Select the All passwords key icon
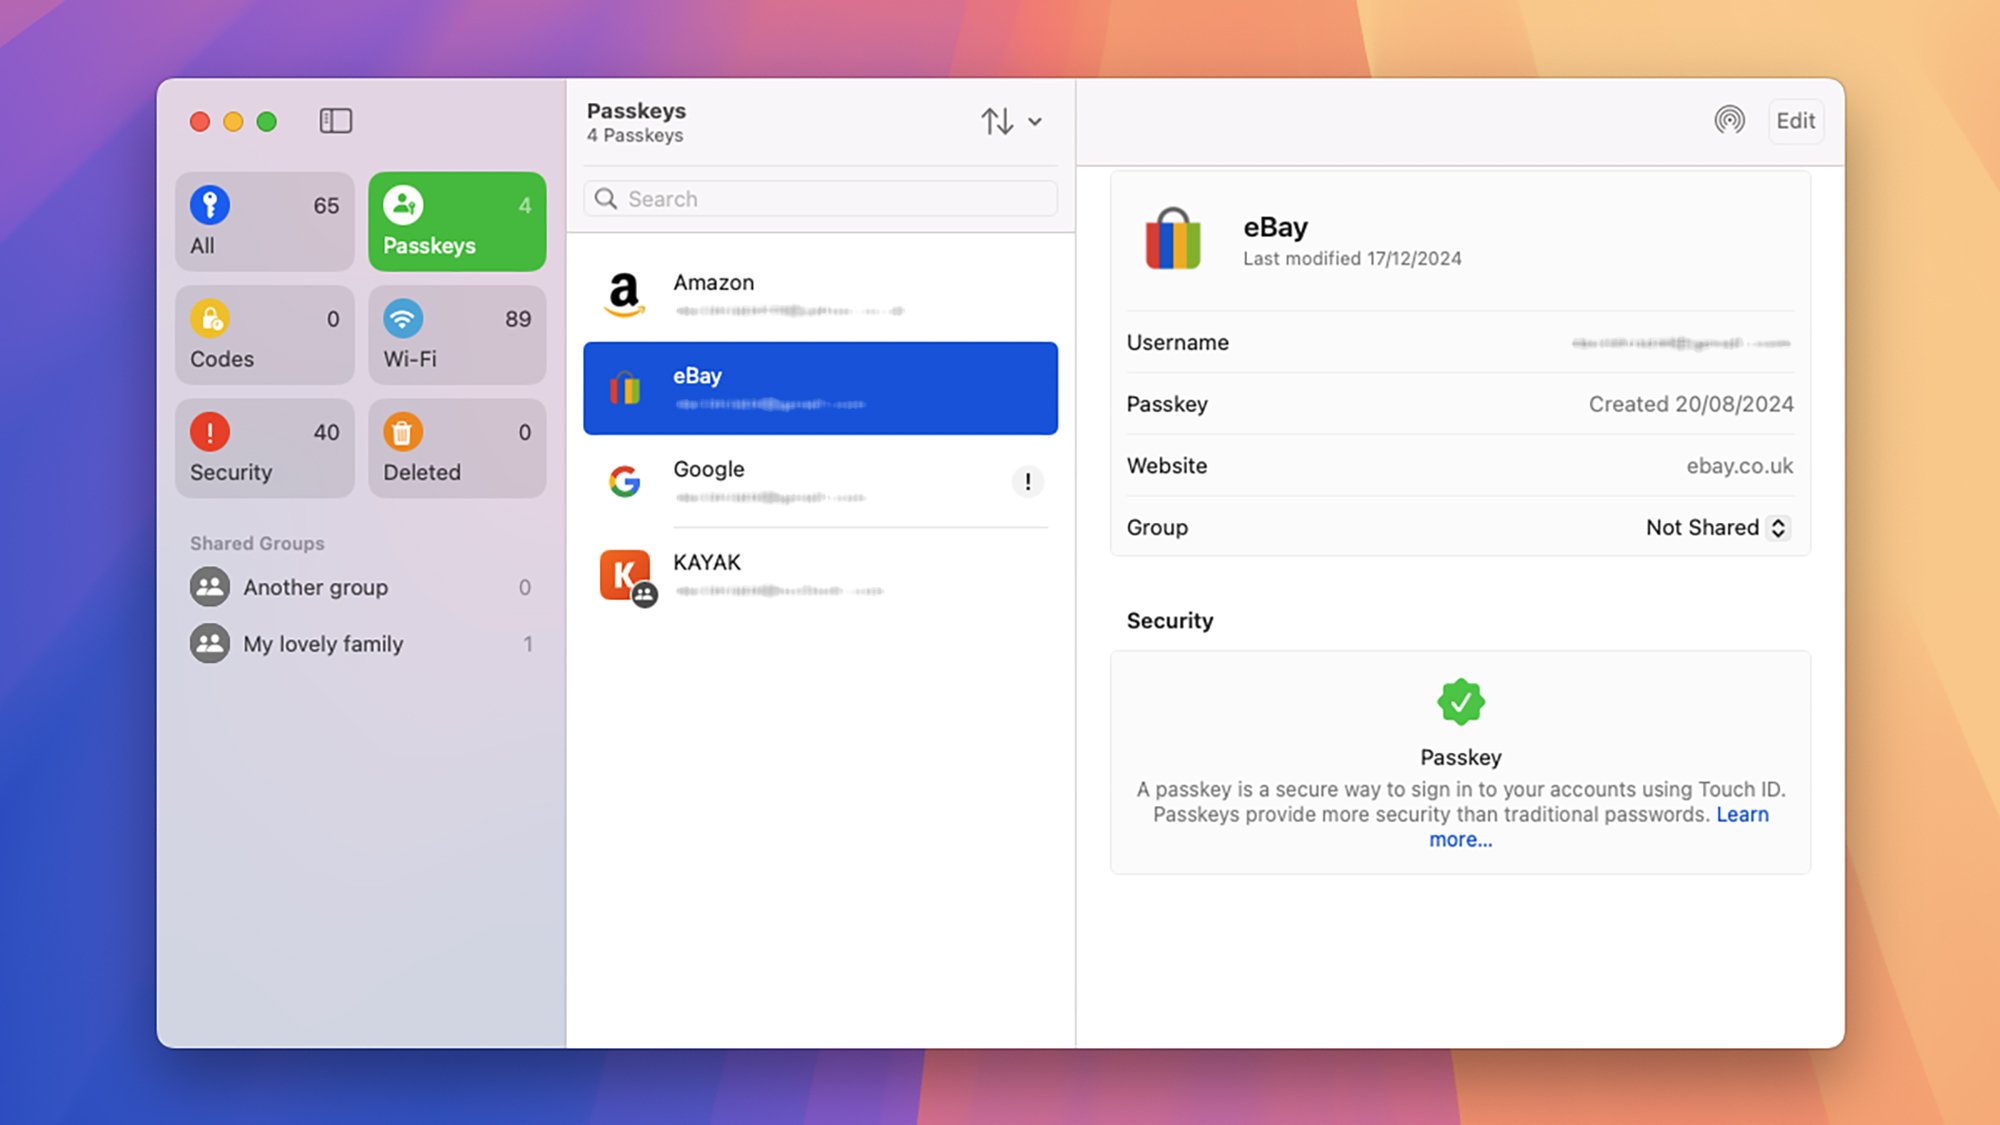2000x1125 pixels. (209, 205)
